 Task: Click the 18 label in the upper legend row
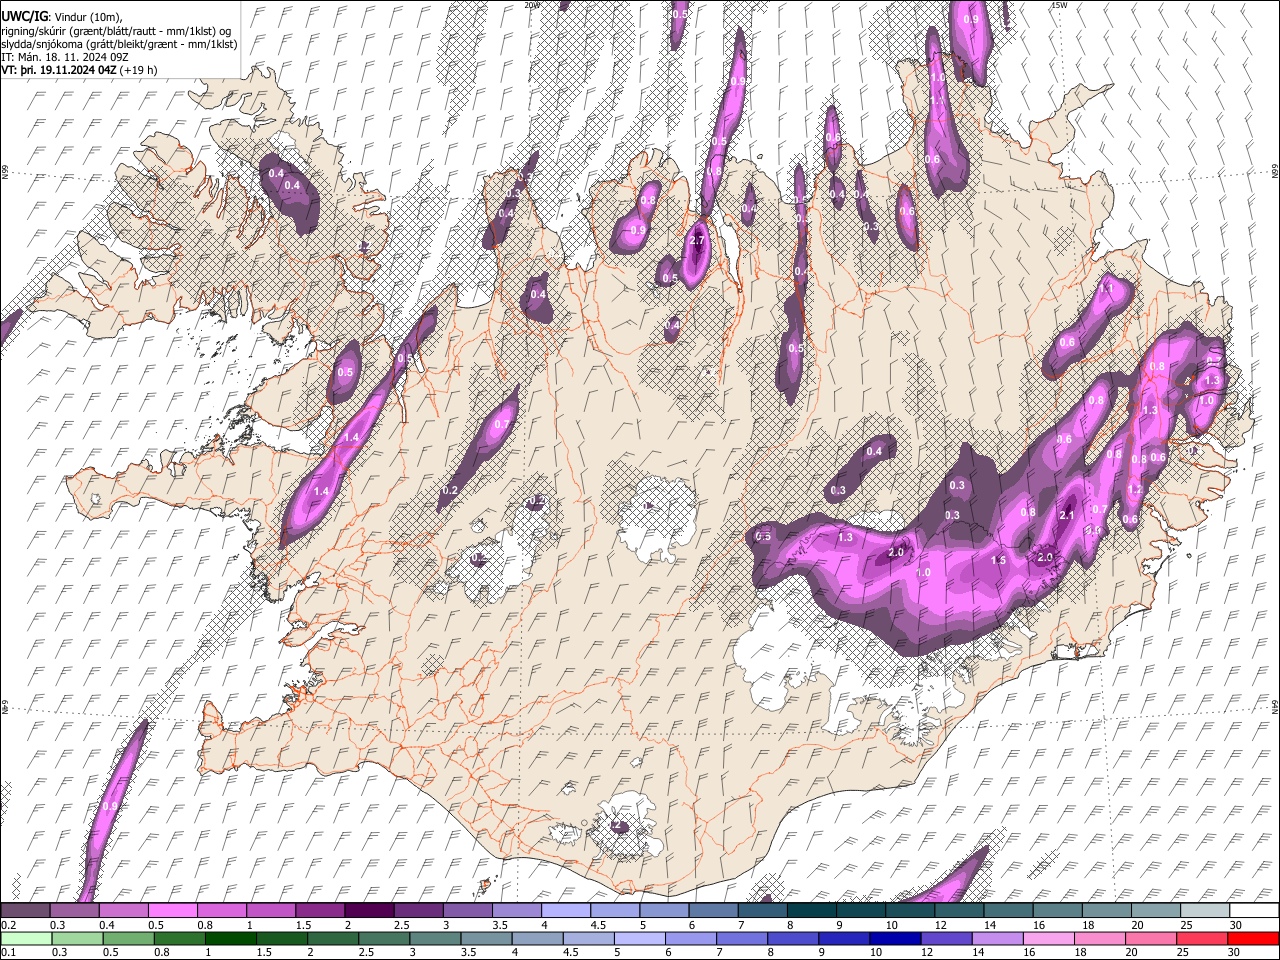(1089, 925)
